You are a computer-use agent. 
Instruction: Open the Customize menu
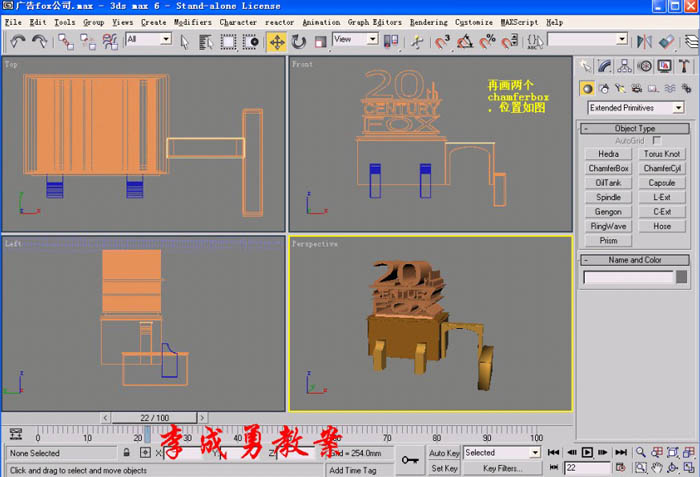474,22
